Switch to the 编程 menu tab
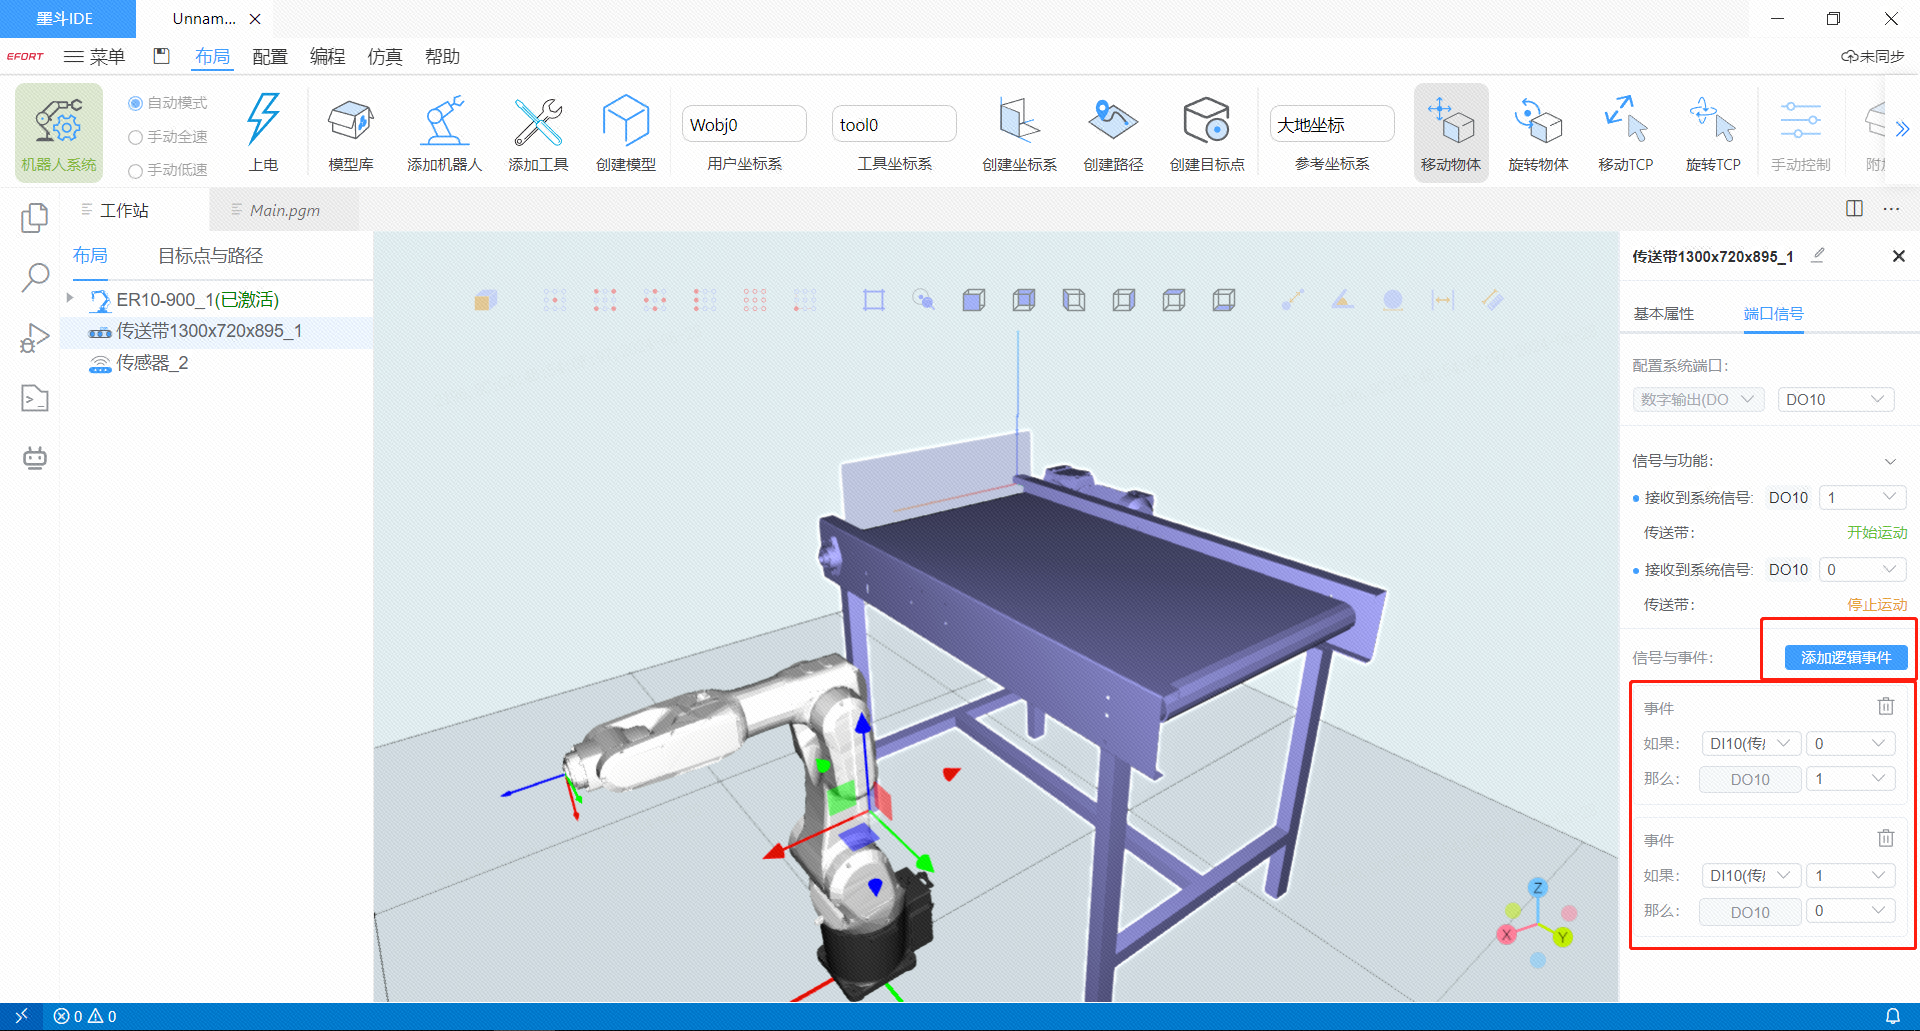The height and width of the screenshot is (1031, 1920). 327,56
